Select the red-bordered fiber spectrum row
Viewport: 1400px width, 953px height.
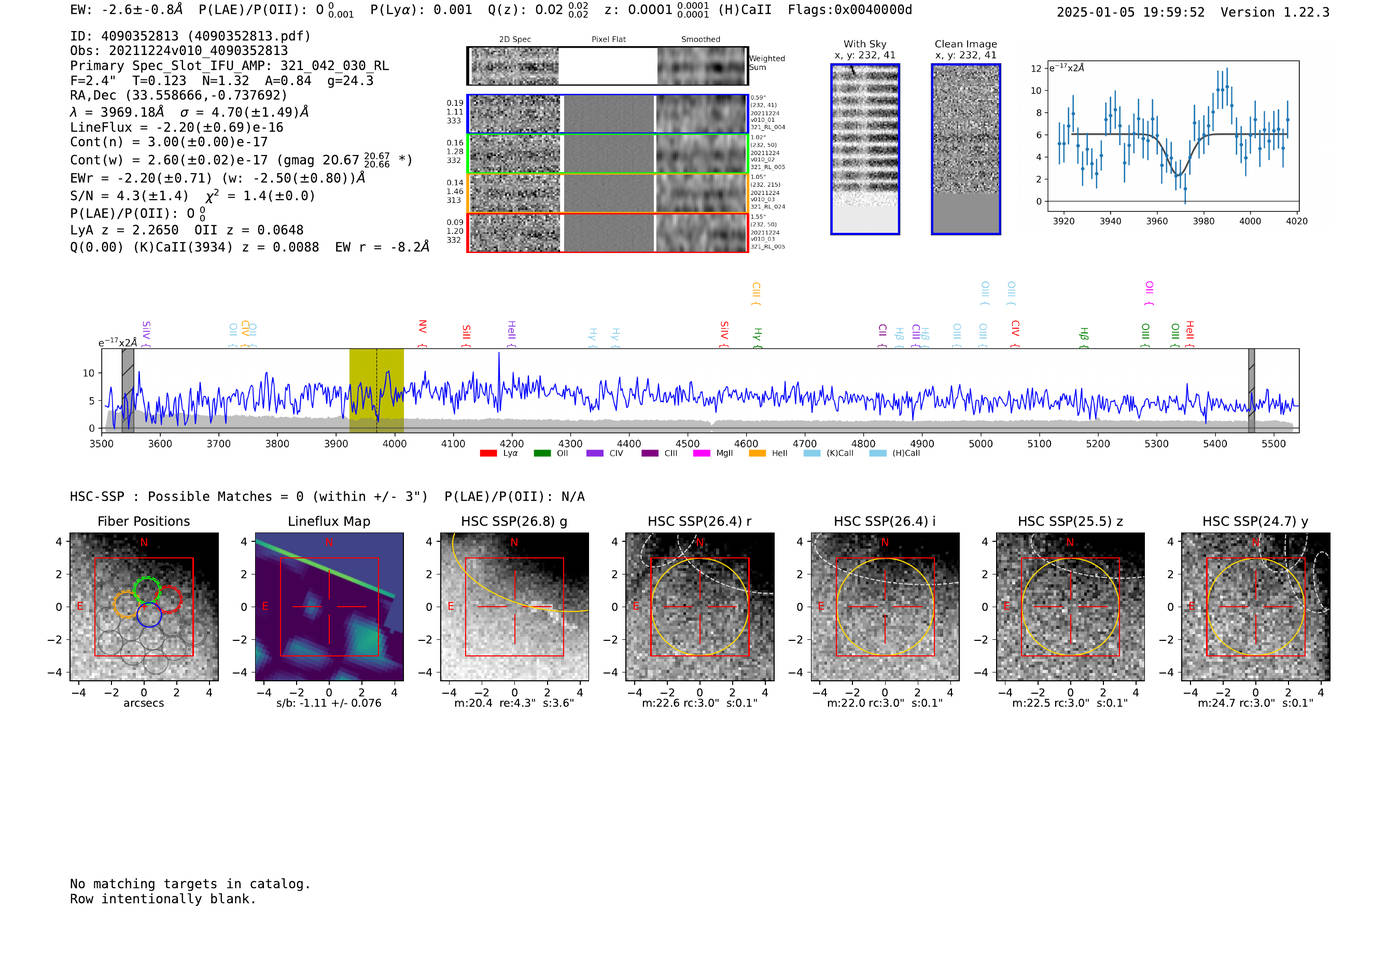tap(608, 232)
